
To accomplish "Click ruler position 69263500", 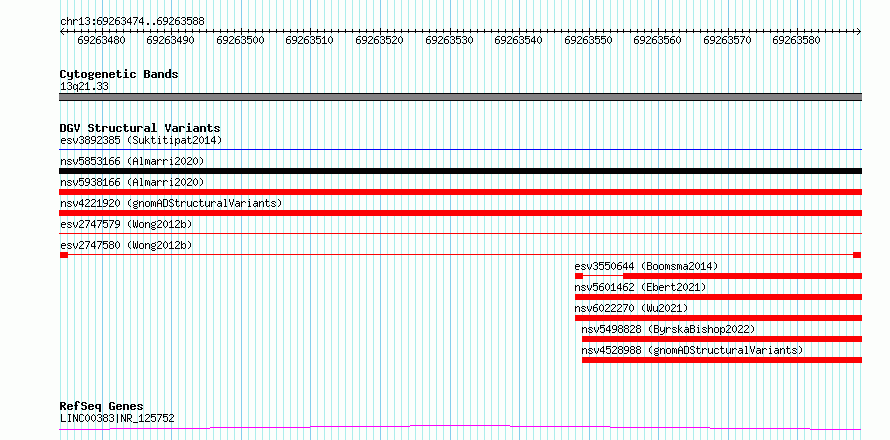I will (x=241, y=40).
